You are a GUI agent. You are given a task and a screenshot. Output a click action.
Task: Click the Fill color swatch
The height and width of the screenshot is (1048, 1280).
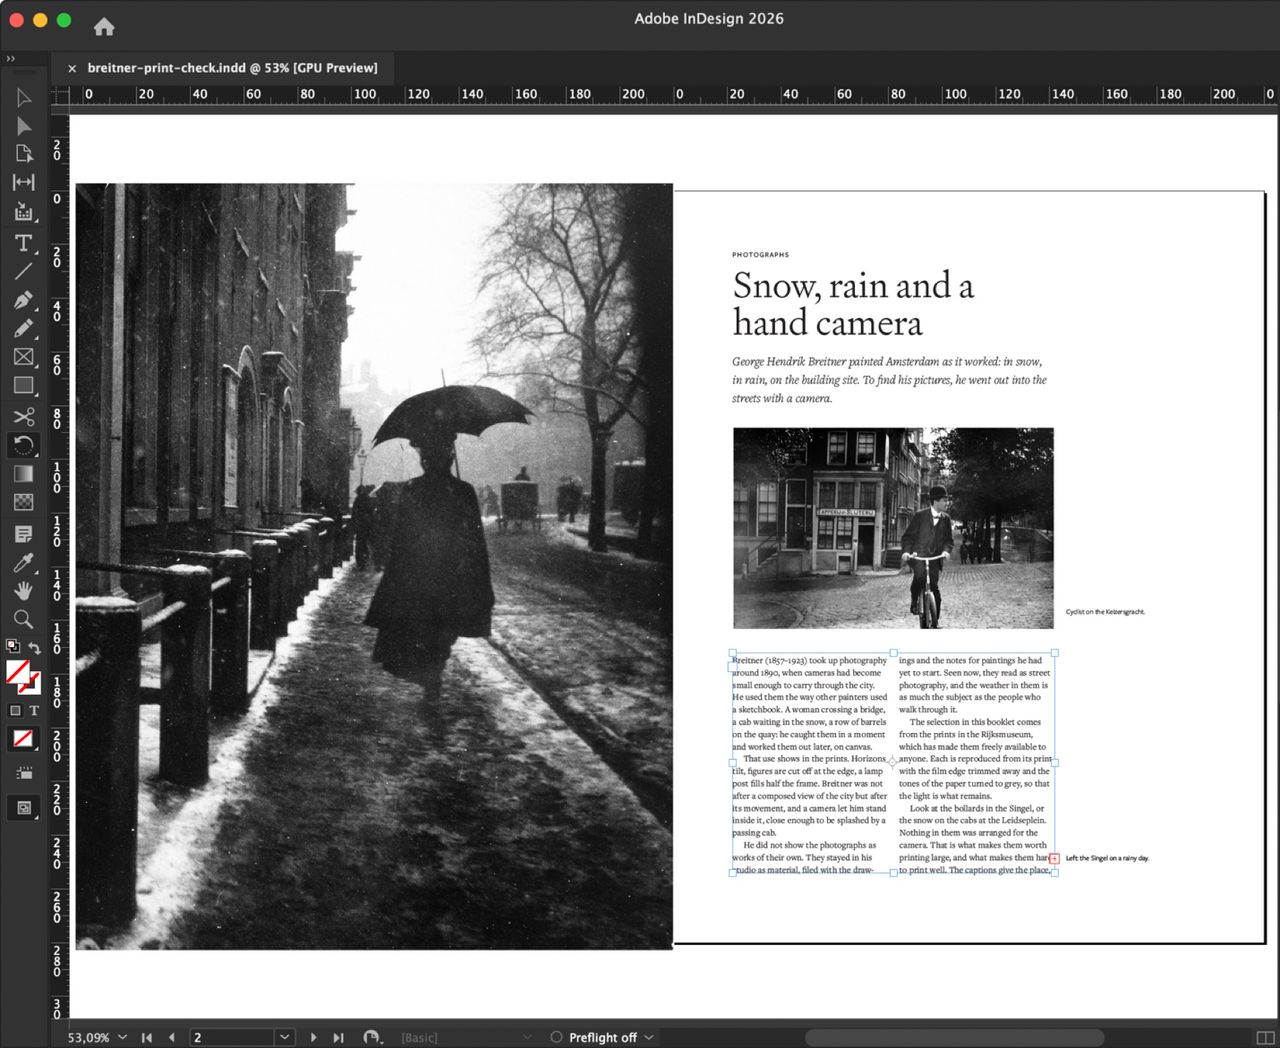(x=18, y=672)
